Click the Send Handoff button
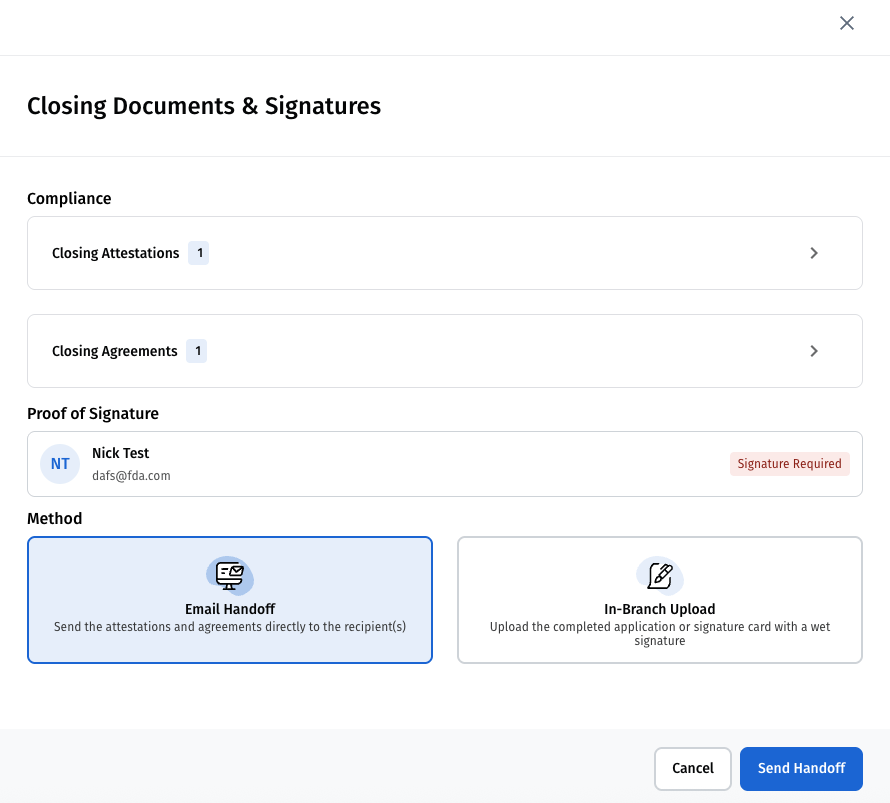 point(801,768)
